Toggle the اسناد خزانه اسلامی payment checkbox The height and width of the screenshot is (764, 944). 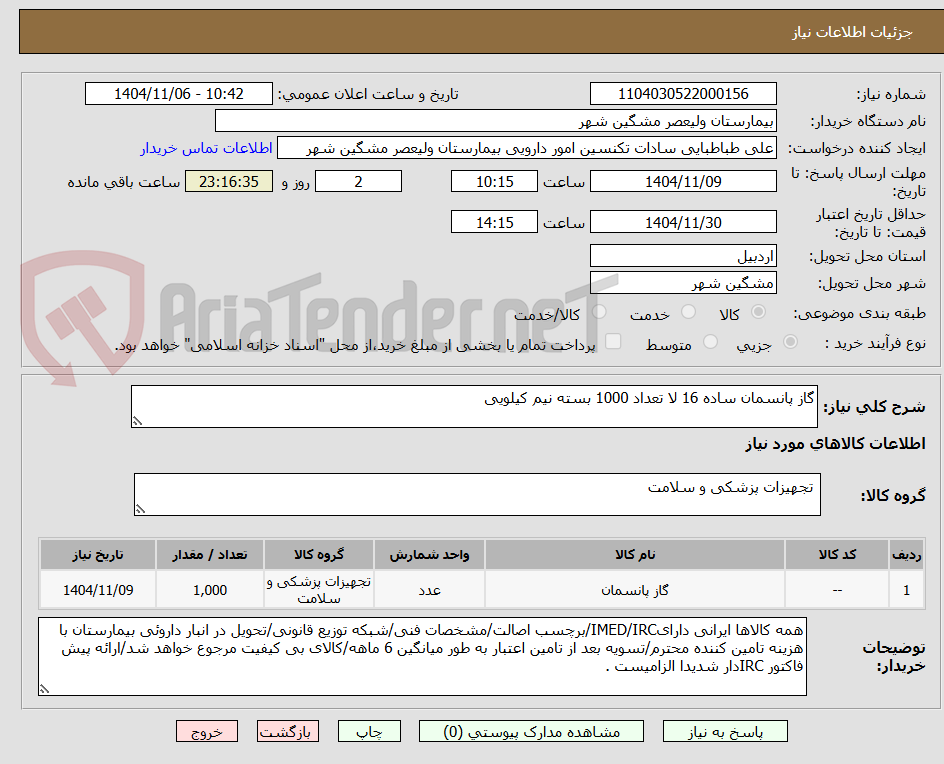point(613,341)
